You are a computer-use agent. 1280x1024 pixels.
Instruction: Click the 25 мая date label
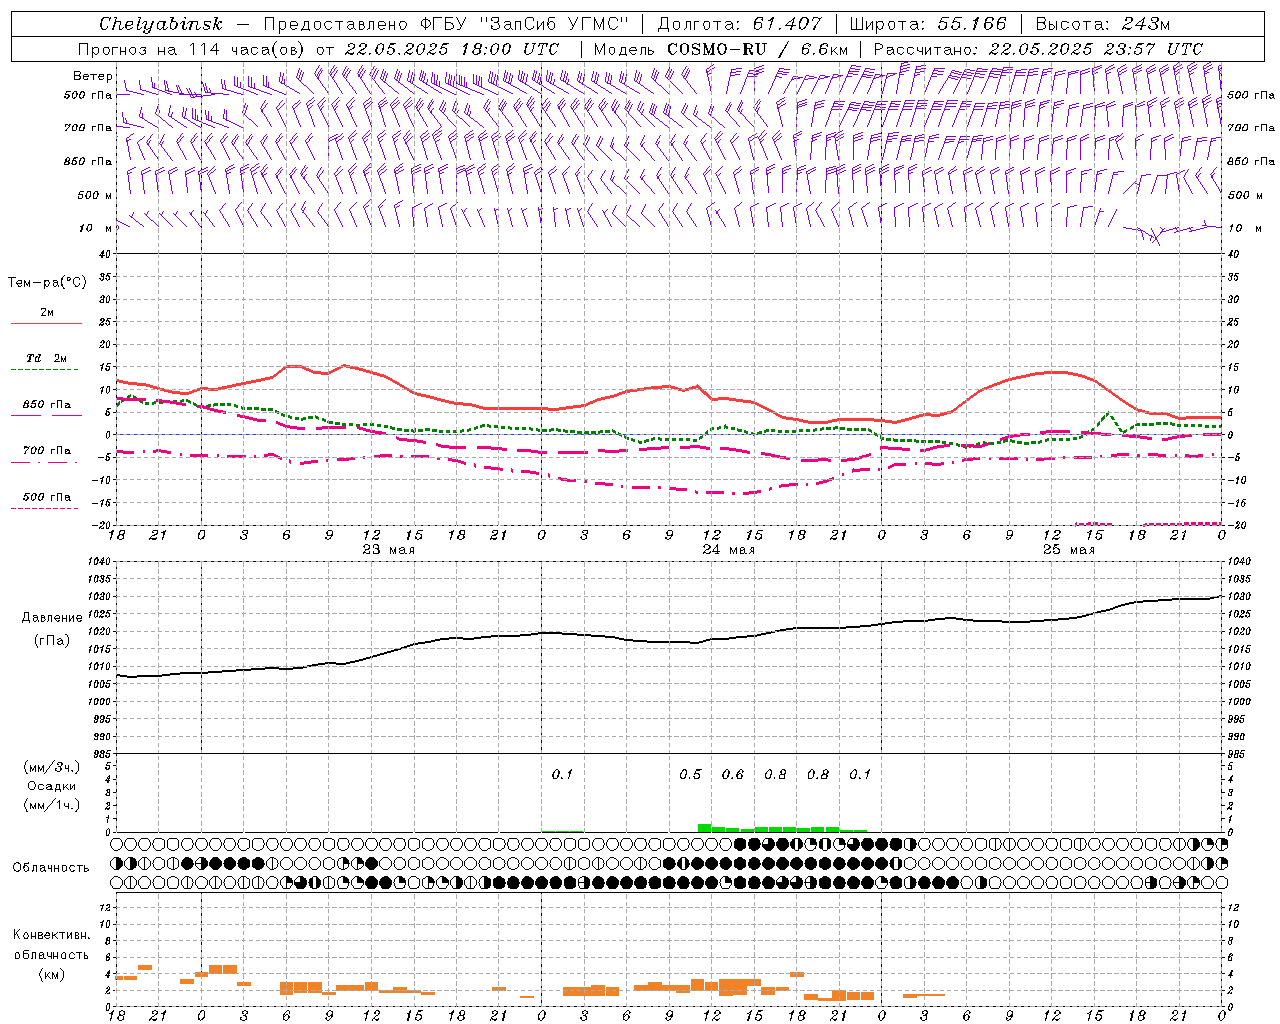tap(1068, 550)
